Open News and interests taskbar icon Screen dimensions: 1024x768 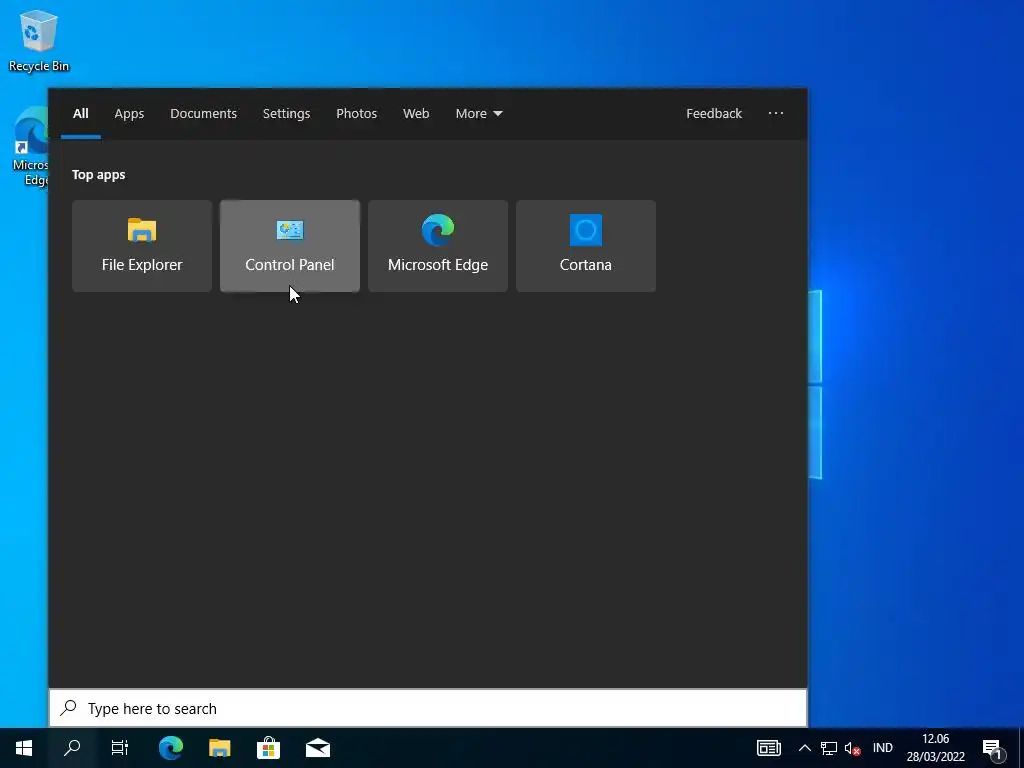click(x=769, y=748)
